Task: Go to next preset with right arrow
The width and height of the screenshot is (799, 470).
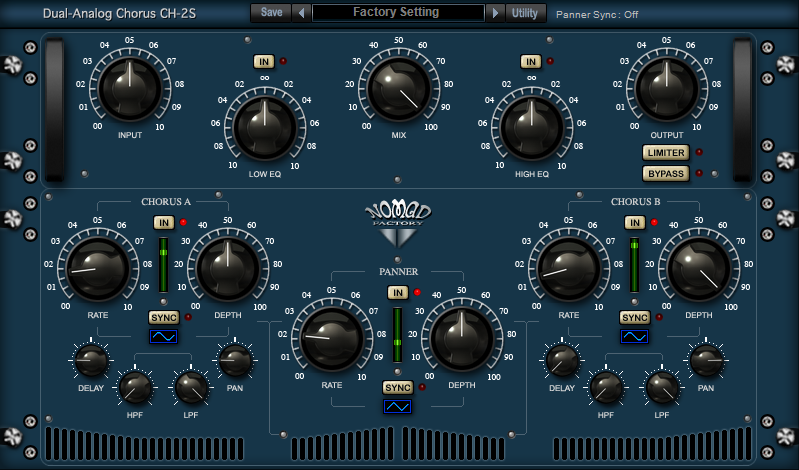Action: pos(495,13)
